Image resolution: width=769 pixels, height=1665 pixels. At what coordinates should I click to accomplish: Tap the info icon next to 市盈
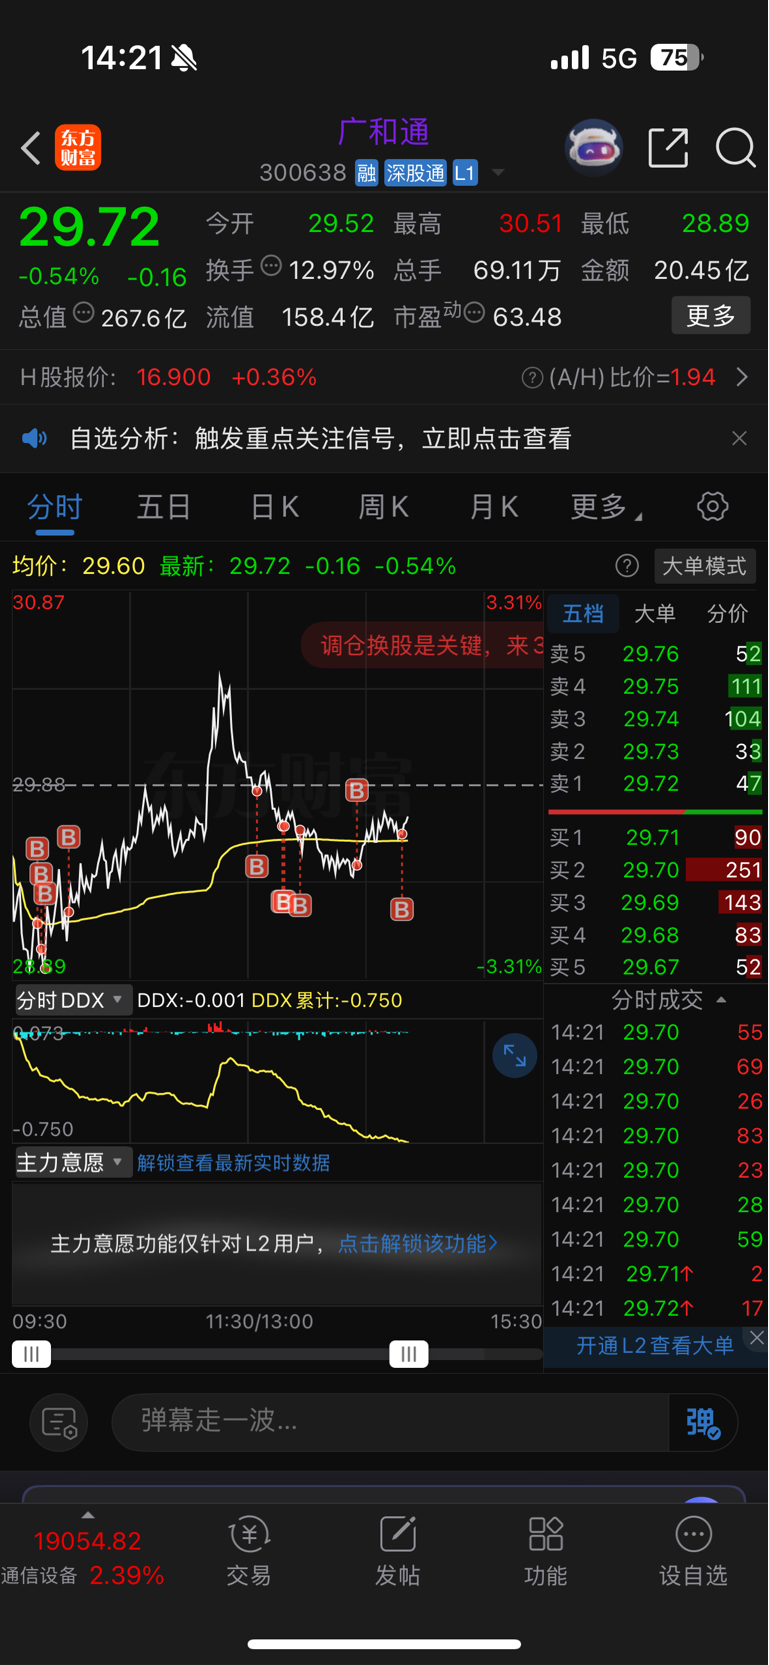pos(474,314)
